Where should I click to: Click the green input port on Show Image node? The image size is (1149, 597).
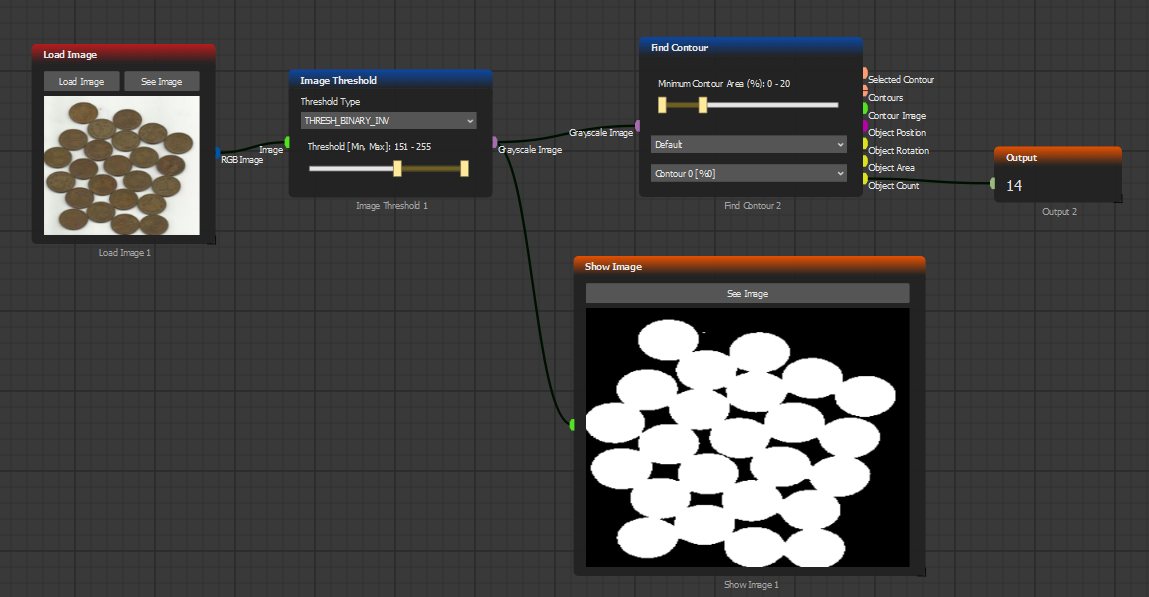pos(573,425)
